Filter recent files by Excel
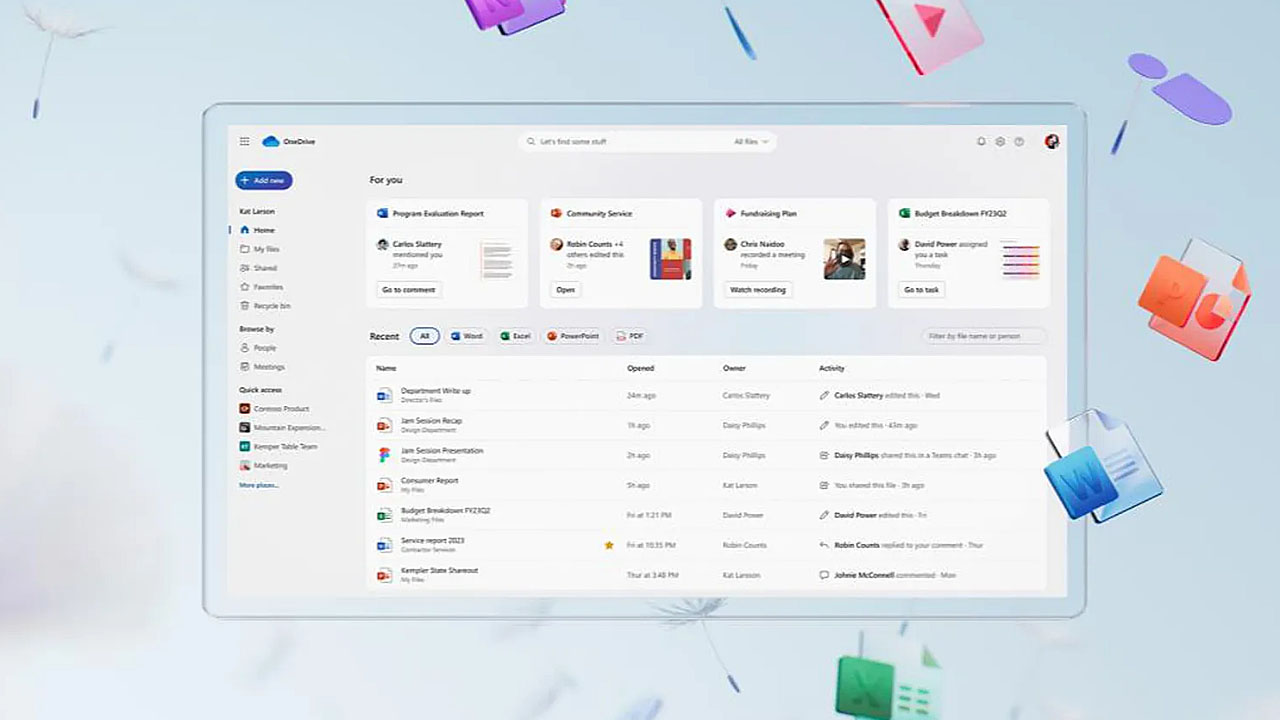 coord(516,336)
